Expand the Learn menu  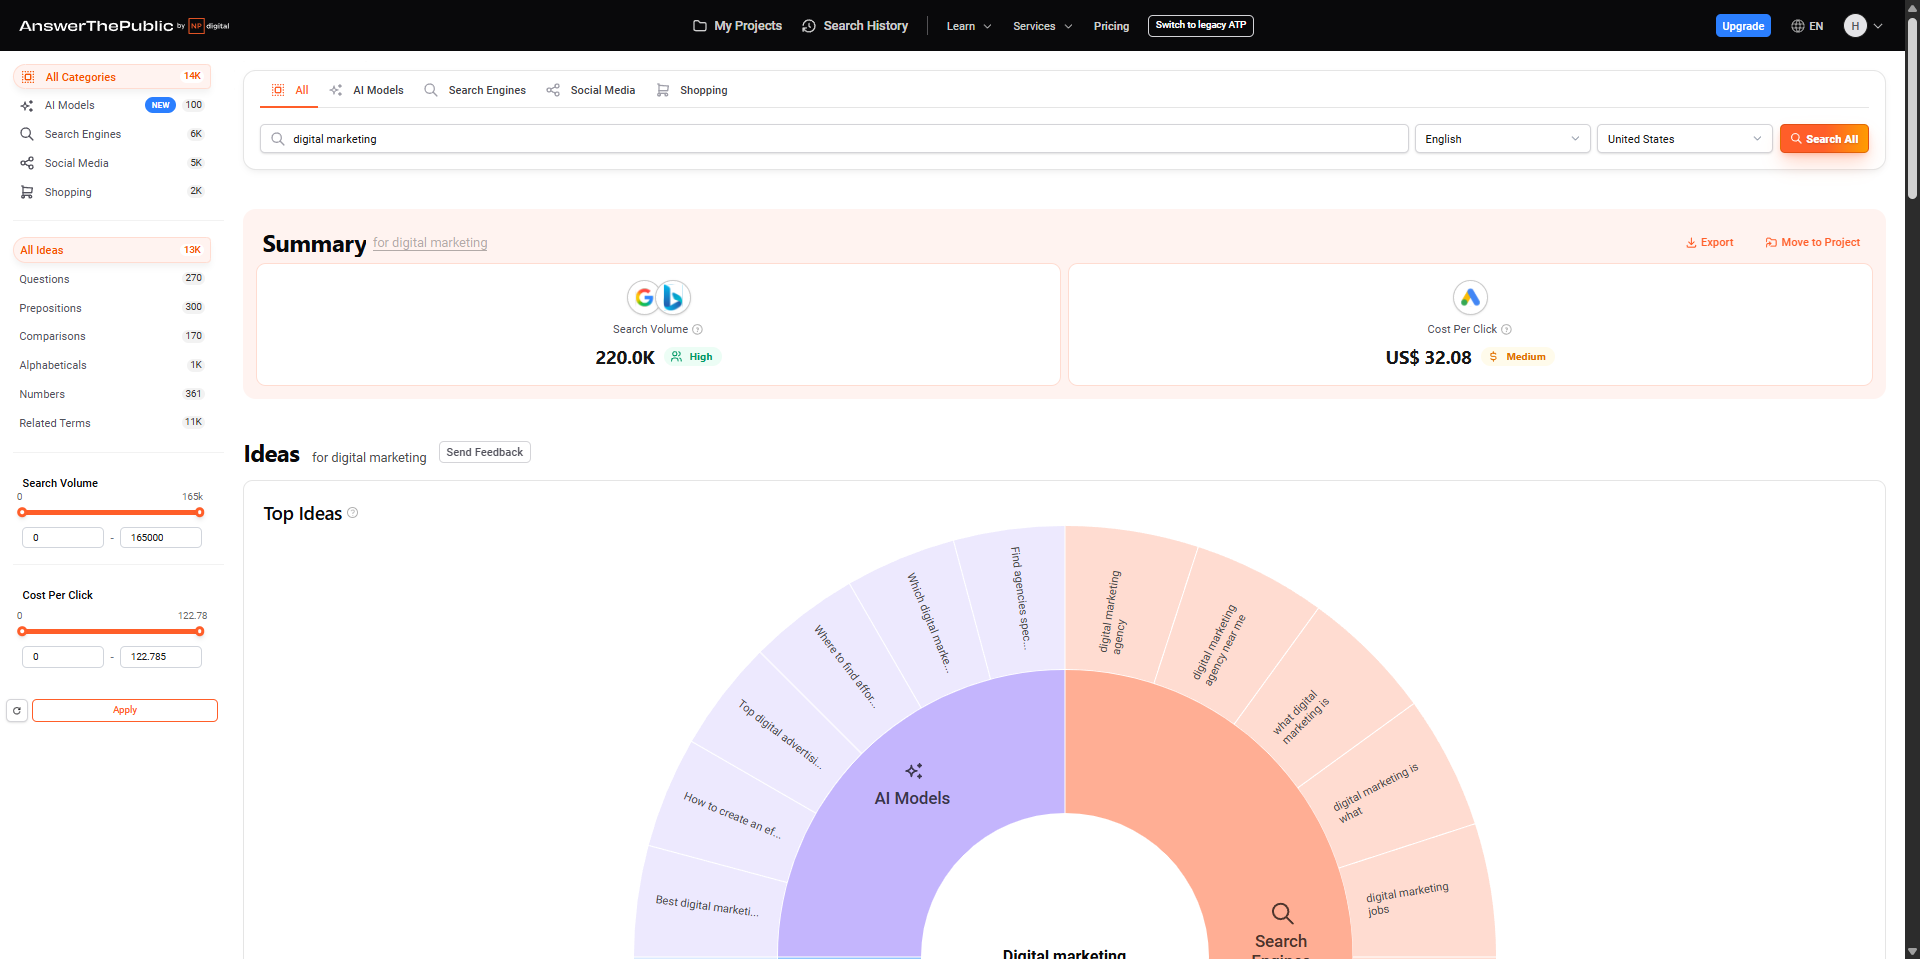[x=969, y=26]
